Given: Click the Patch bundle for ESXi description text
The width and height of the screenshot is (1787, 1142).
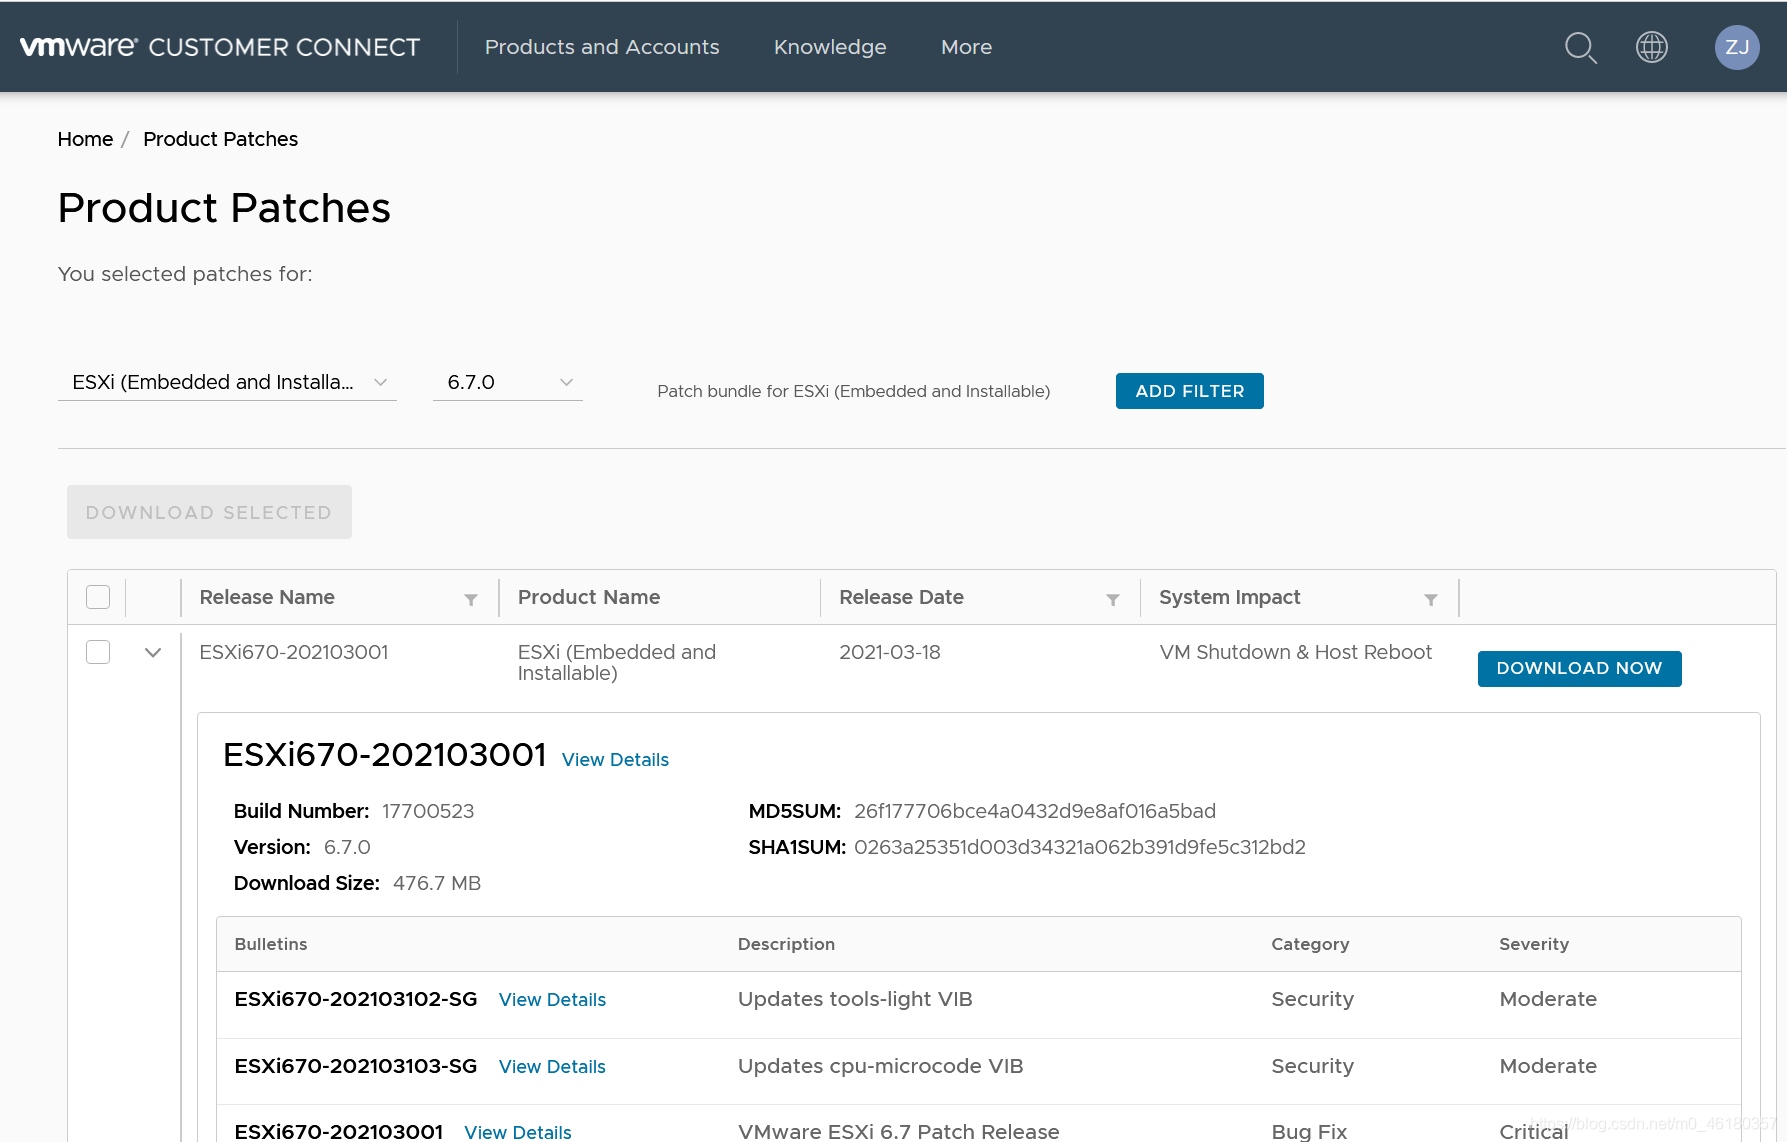Looking at the screenshot, I should [854, 391].
